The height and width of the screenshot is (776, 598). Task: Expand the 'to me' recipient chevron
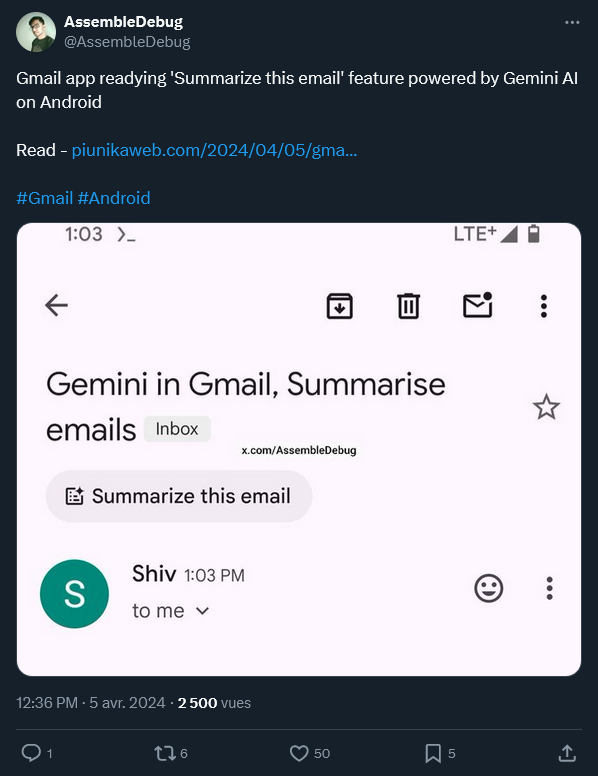click(x=202, y=611)
